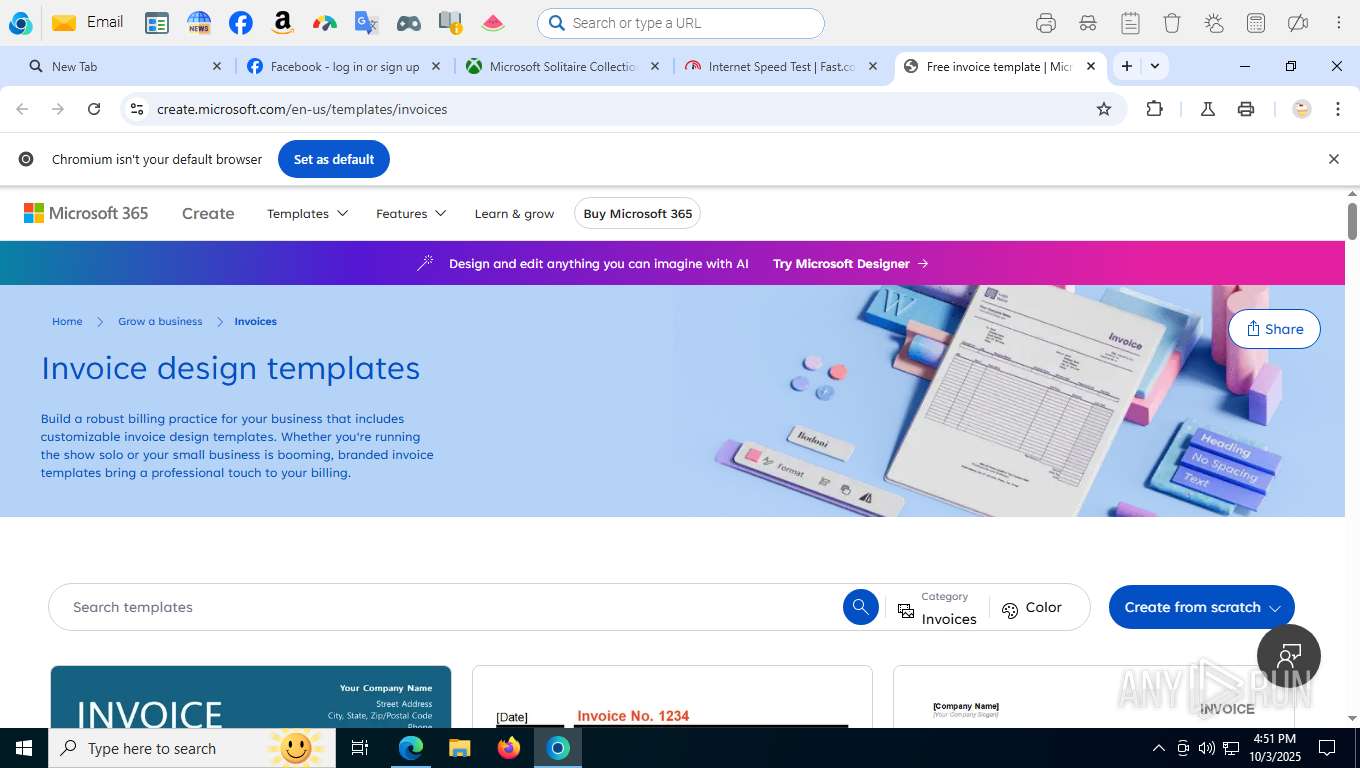Open the profile avatar menu
This screenshot has width=1360, height=768.
(1302, 109)
